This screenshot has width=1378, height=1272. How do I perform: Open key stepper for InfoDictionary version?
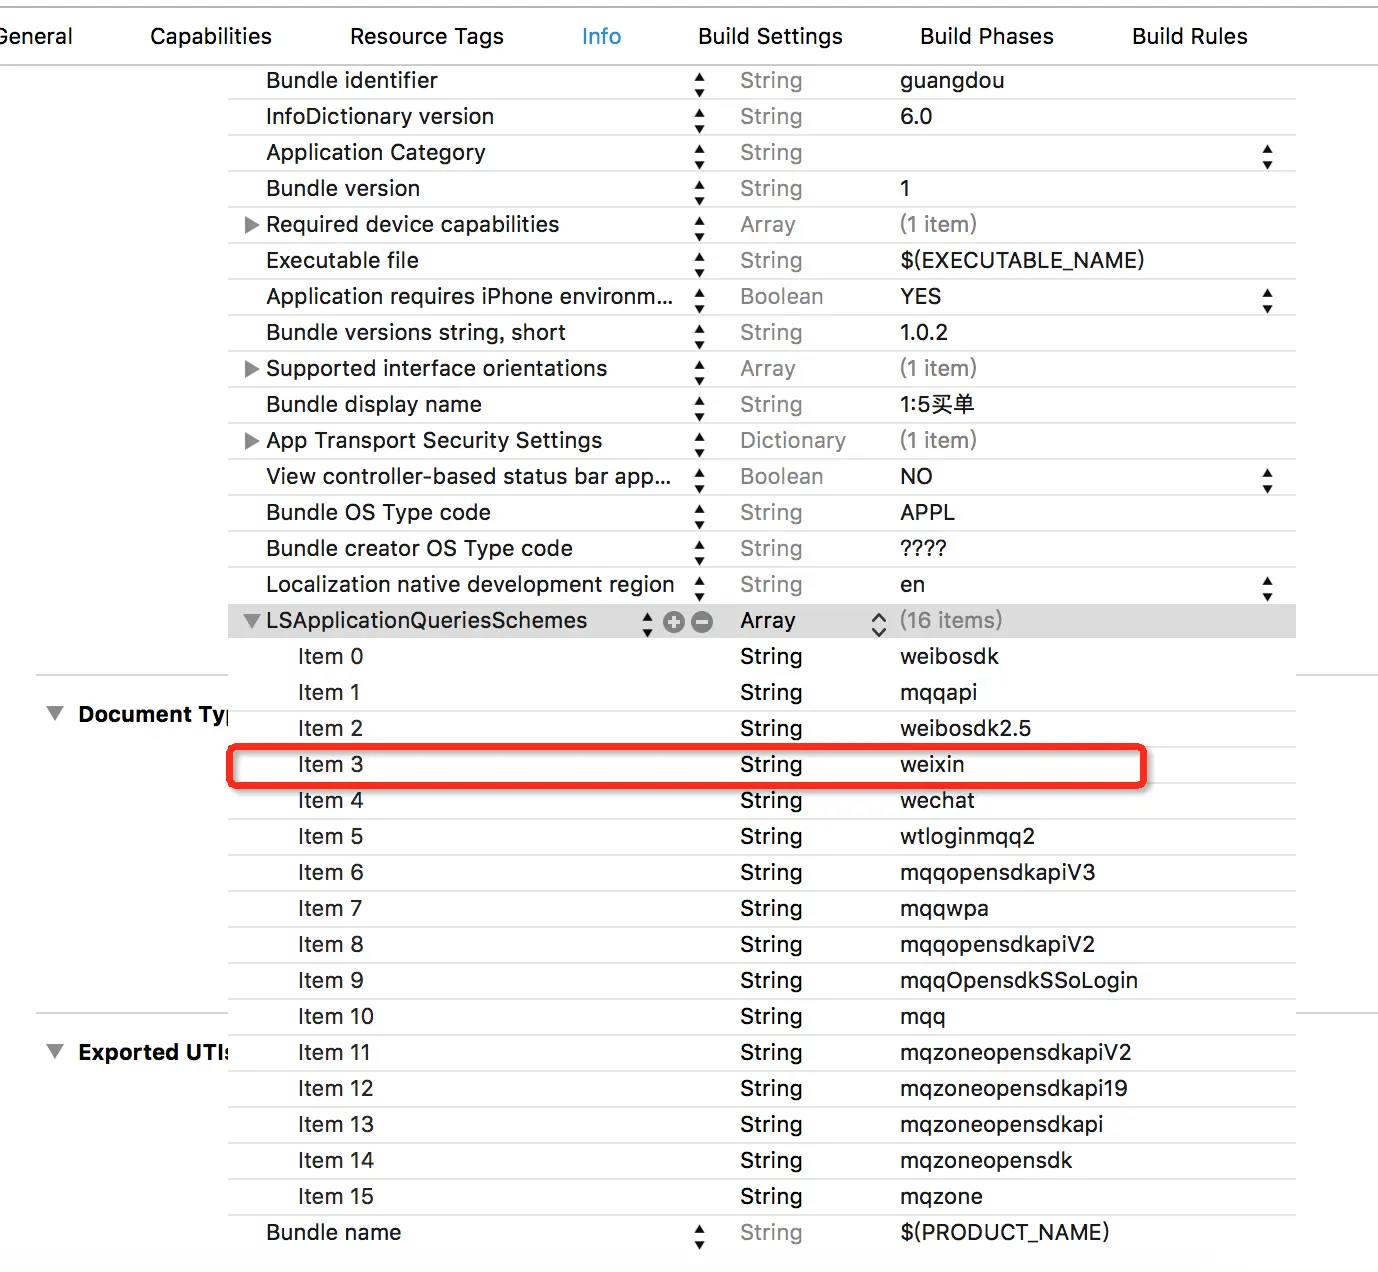(699, 121)
